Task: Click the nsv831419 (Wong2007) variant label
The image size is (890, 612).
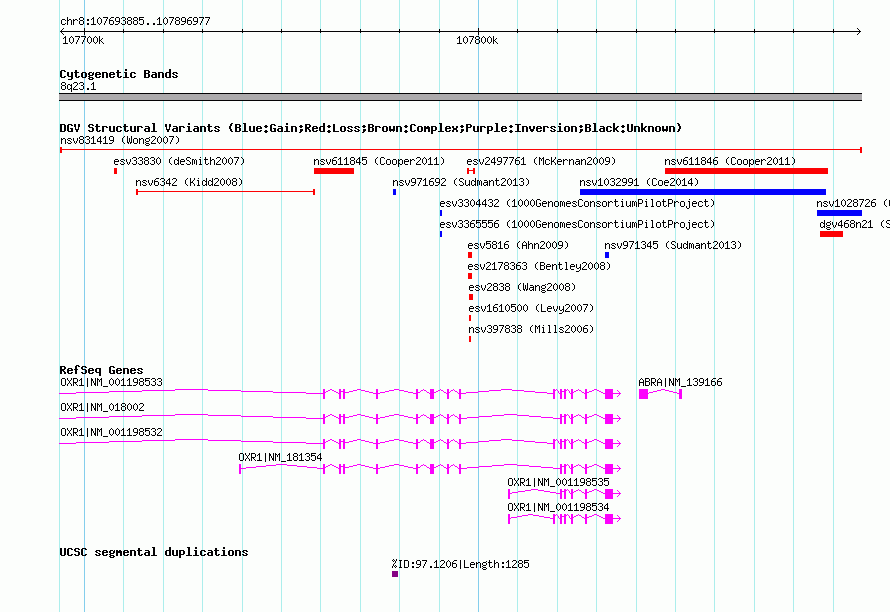Action: pyautogui.click(x=120, y=140)
